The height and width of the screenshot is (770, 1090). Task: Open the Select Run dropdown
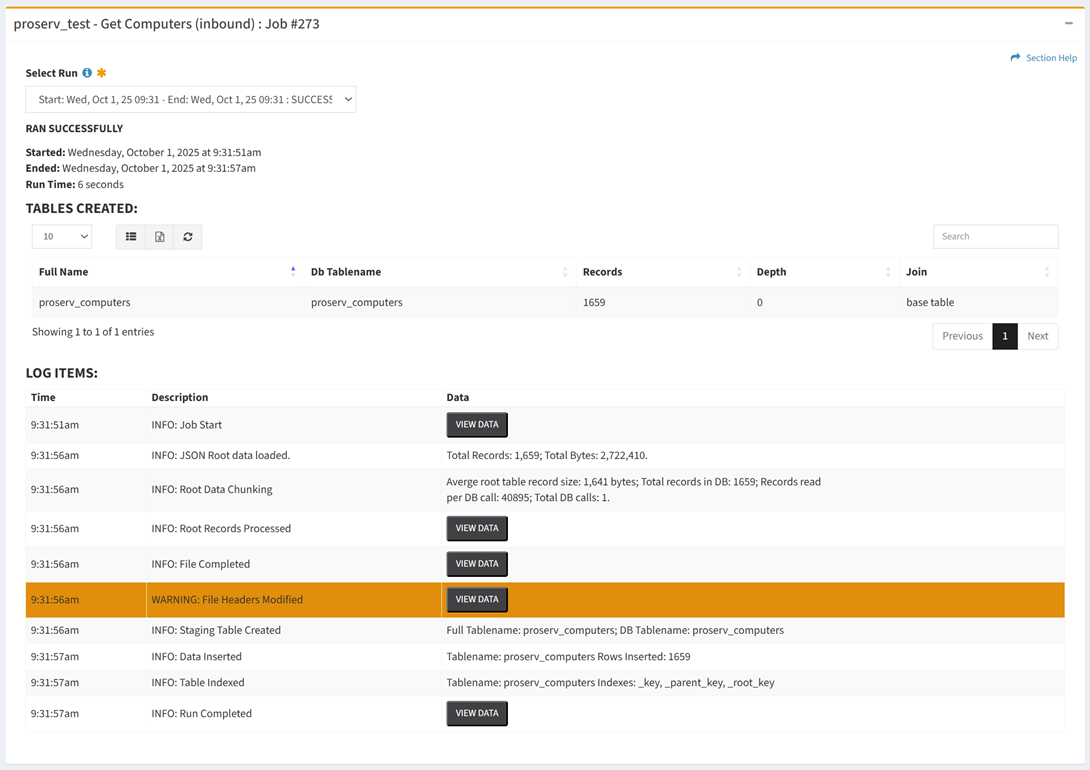[190, 100]
